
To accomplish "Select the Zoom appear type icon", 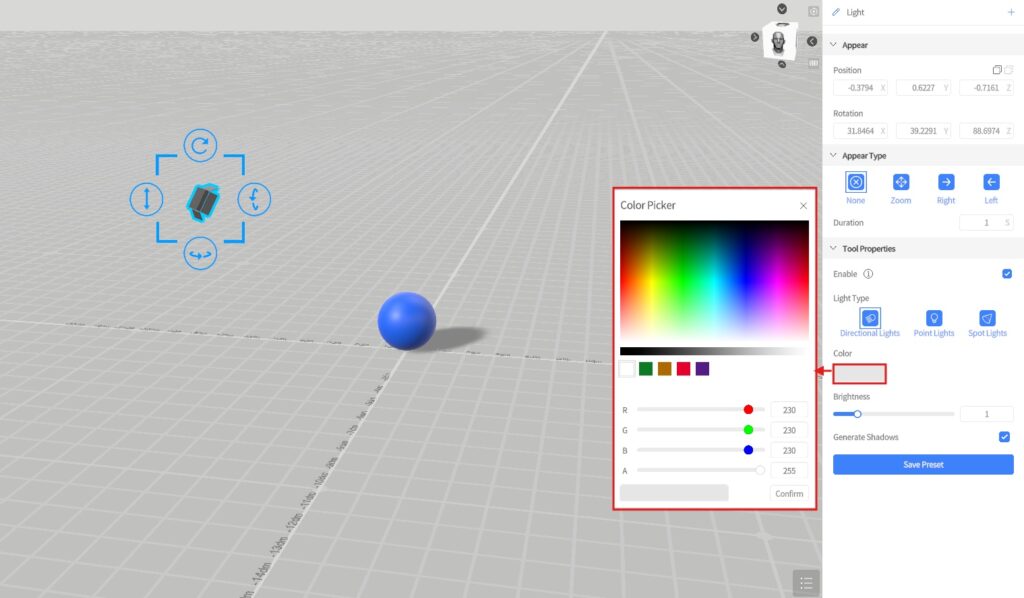I will click(x=900, y=182).
